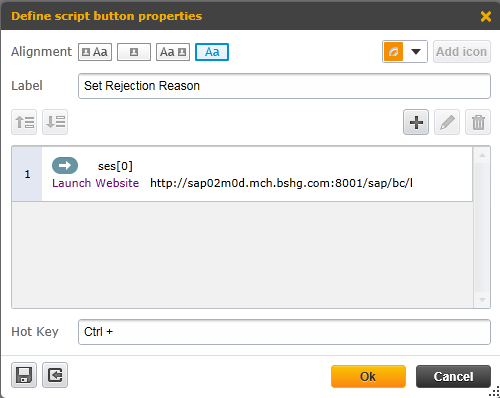Move selected script step down

pyautogui.click(x=55, y=122)
